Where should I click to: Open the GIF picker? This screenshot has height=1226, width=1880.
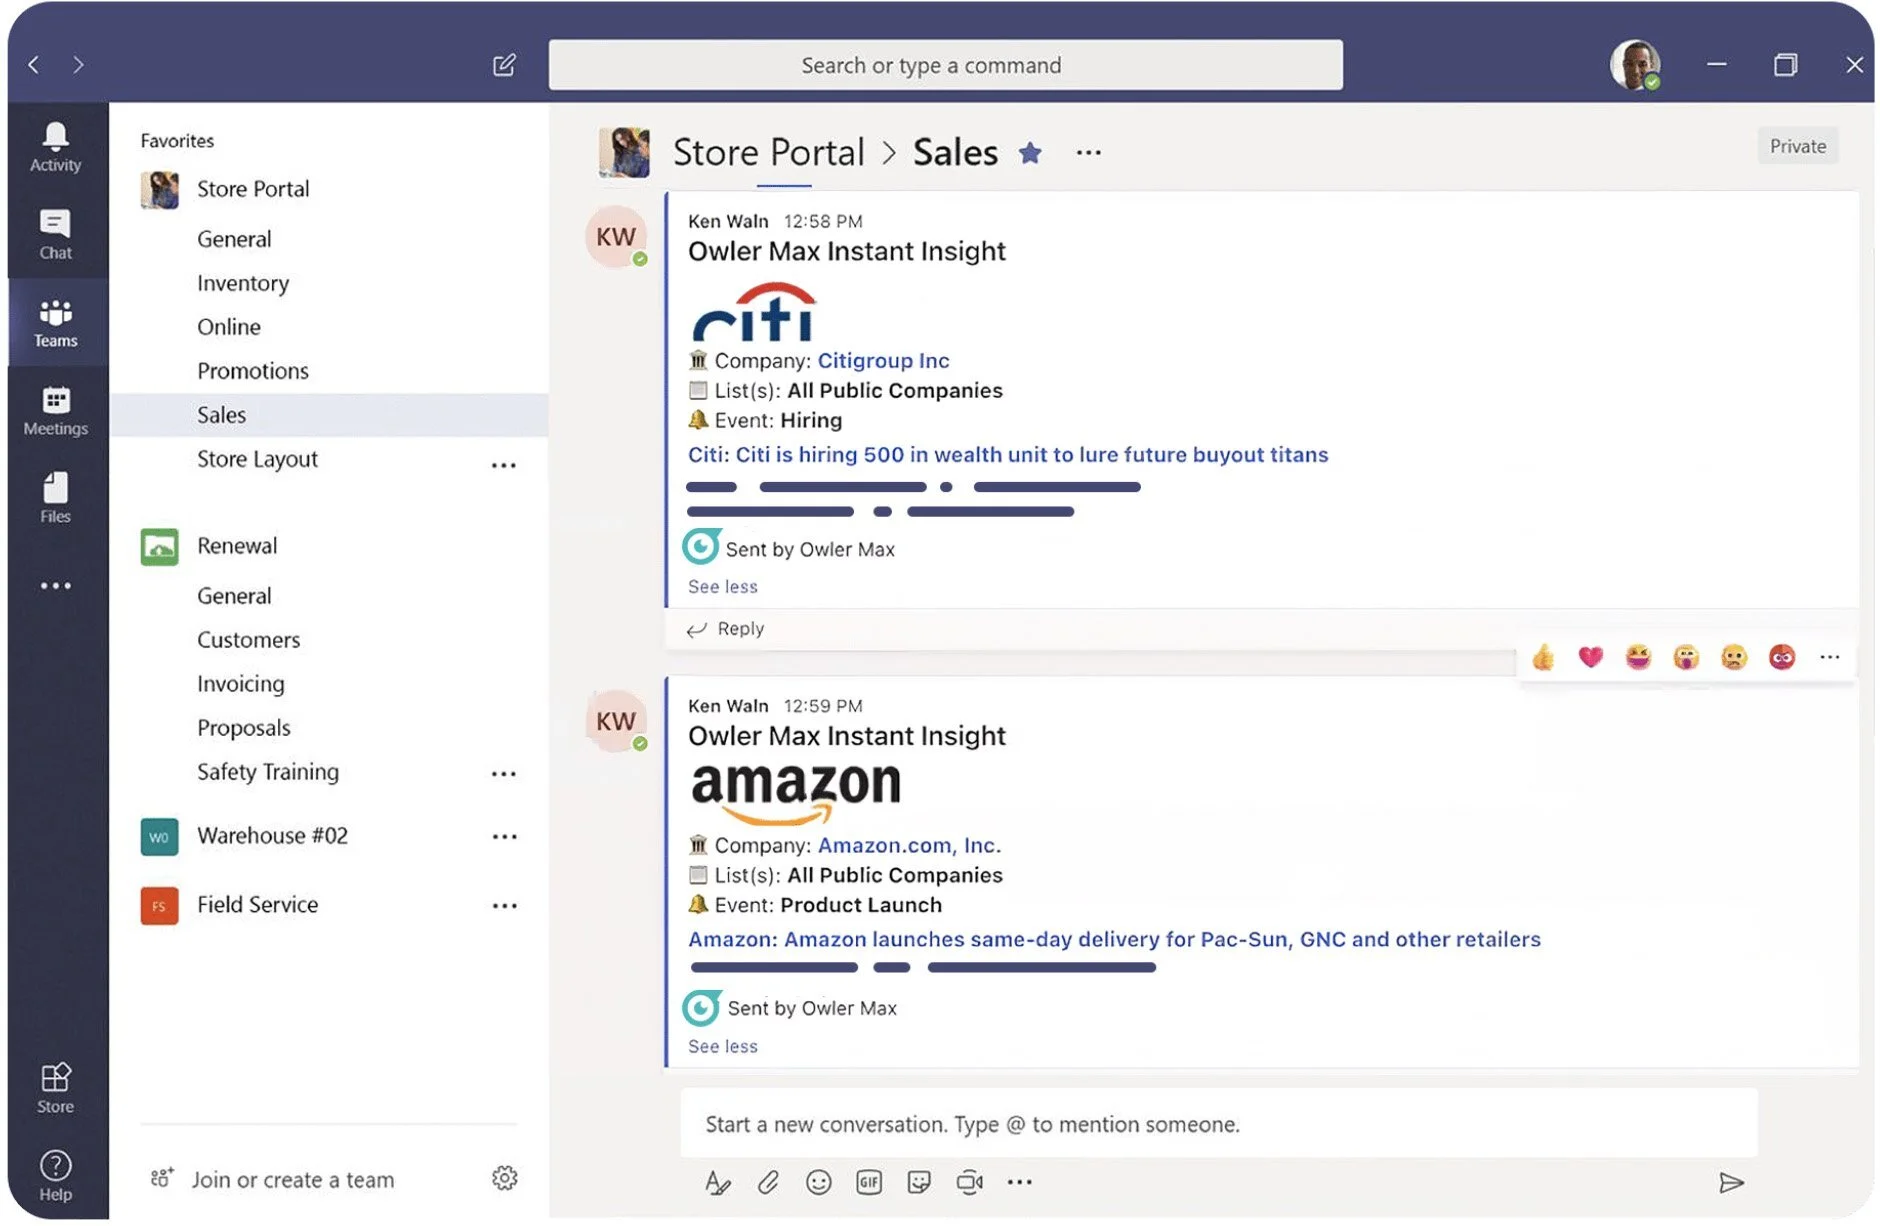(x=869, y=1183)
